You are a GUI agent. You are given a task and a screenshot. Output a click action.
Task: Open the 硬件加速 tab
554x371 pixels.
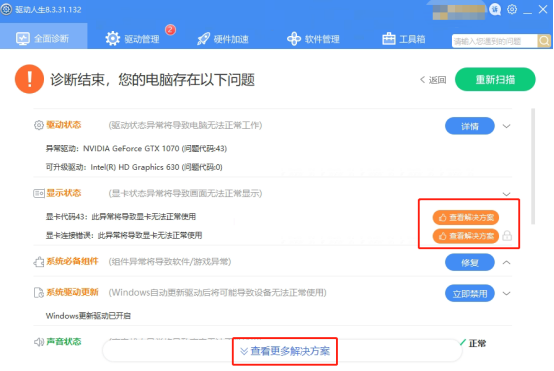coord(223,39)
